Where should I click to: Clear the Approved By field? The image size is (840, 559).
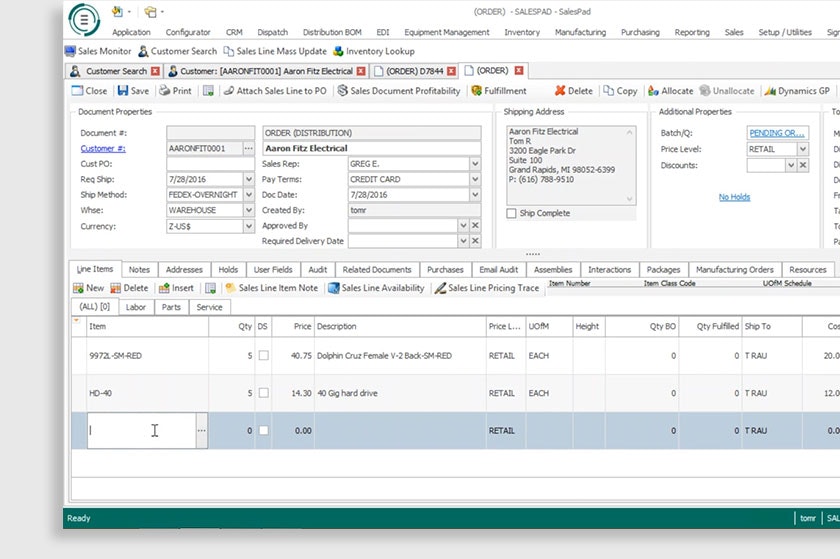pos(475,226)
